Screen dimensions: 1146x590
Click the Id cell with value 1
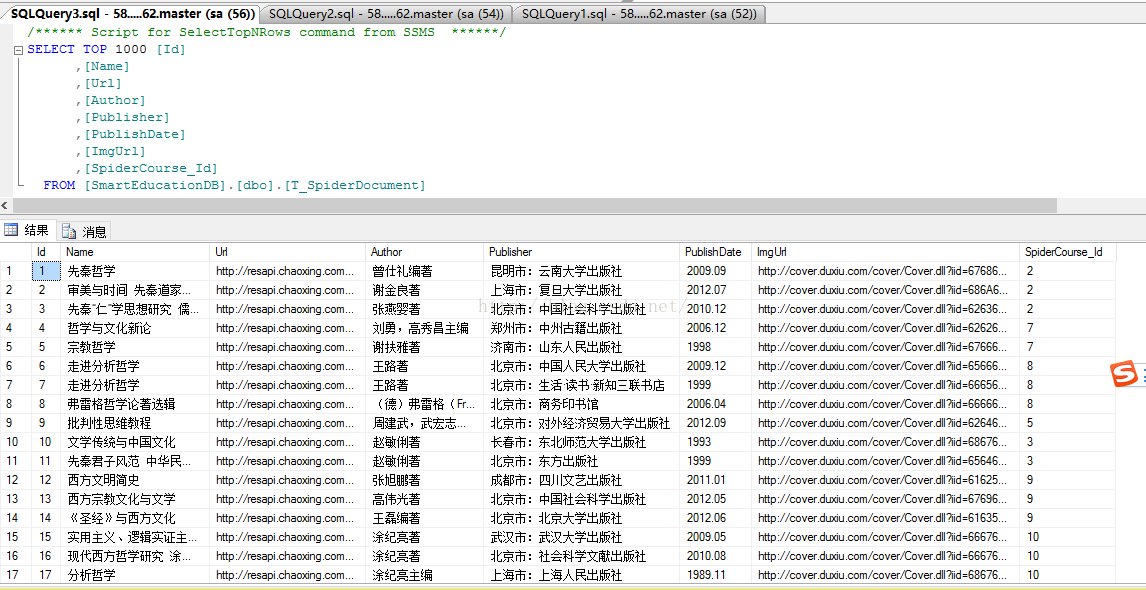point(46,271)
